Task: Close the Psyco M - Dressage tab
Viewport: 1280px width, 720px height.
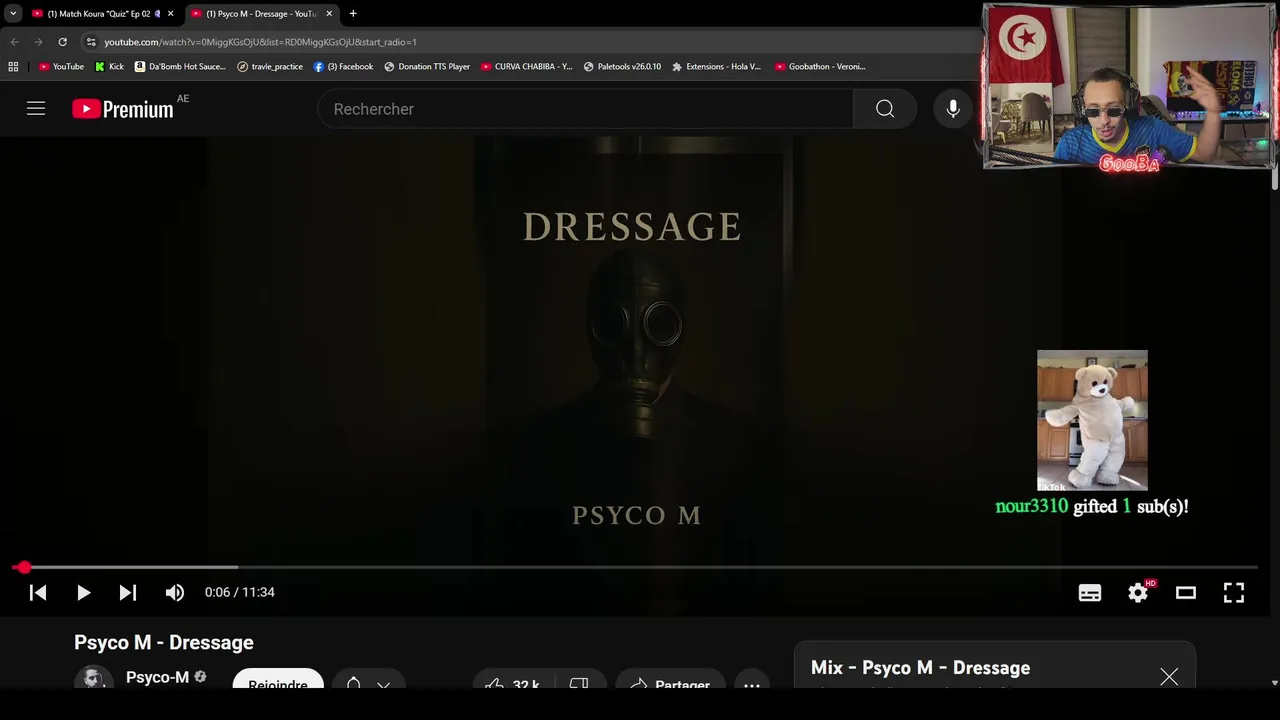Action: [329, 14]
